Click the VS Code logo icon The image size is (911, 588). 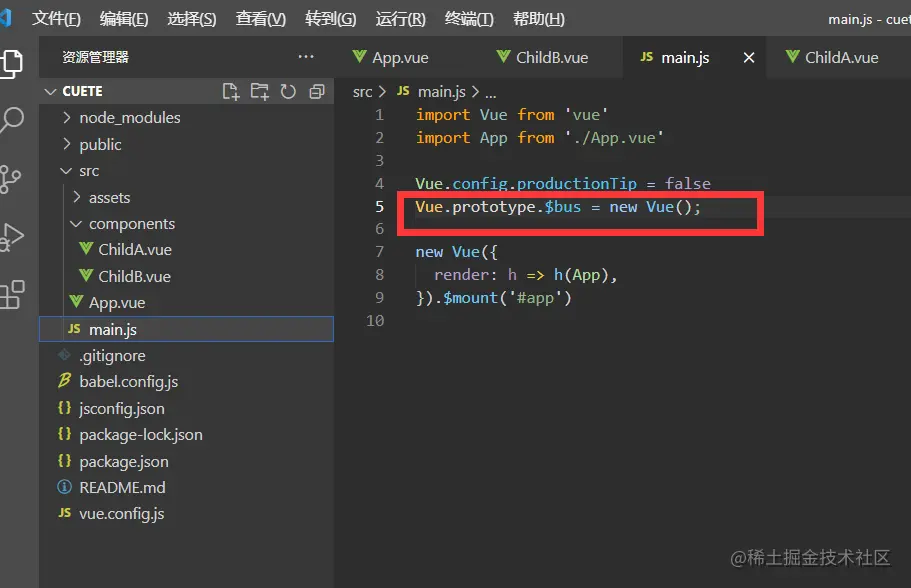coord(6,18)
